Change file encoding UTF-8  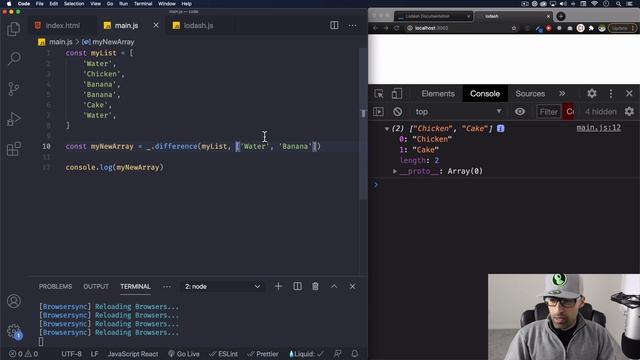[71, 354]
